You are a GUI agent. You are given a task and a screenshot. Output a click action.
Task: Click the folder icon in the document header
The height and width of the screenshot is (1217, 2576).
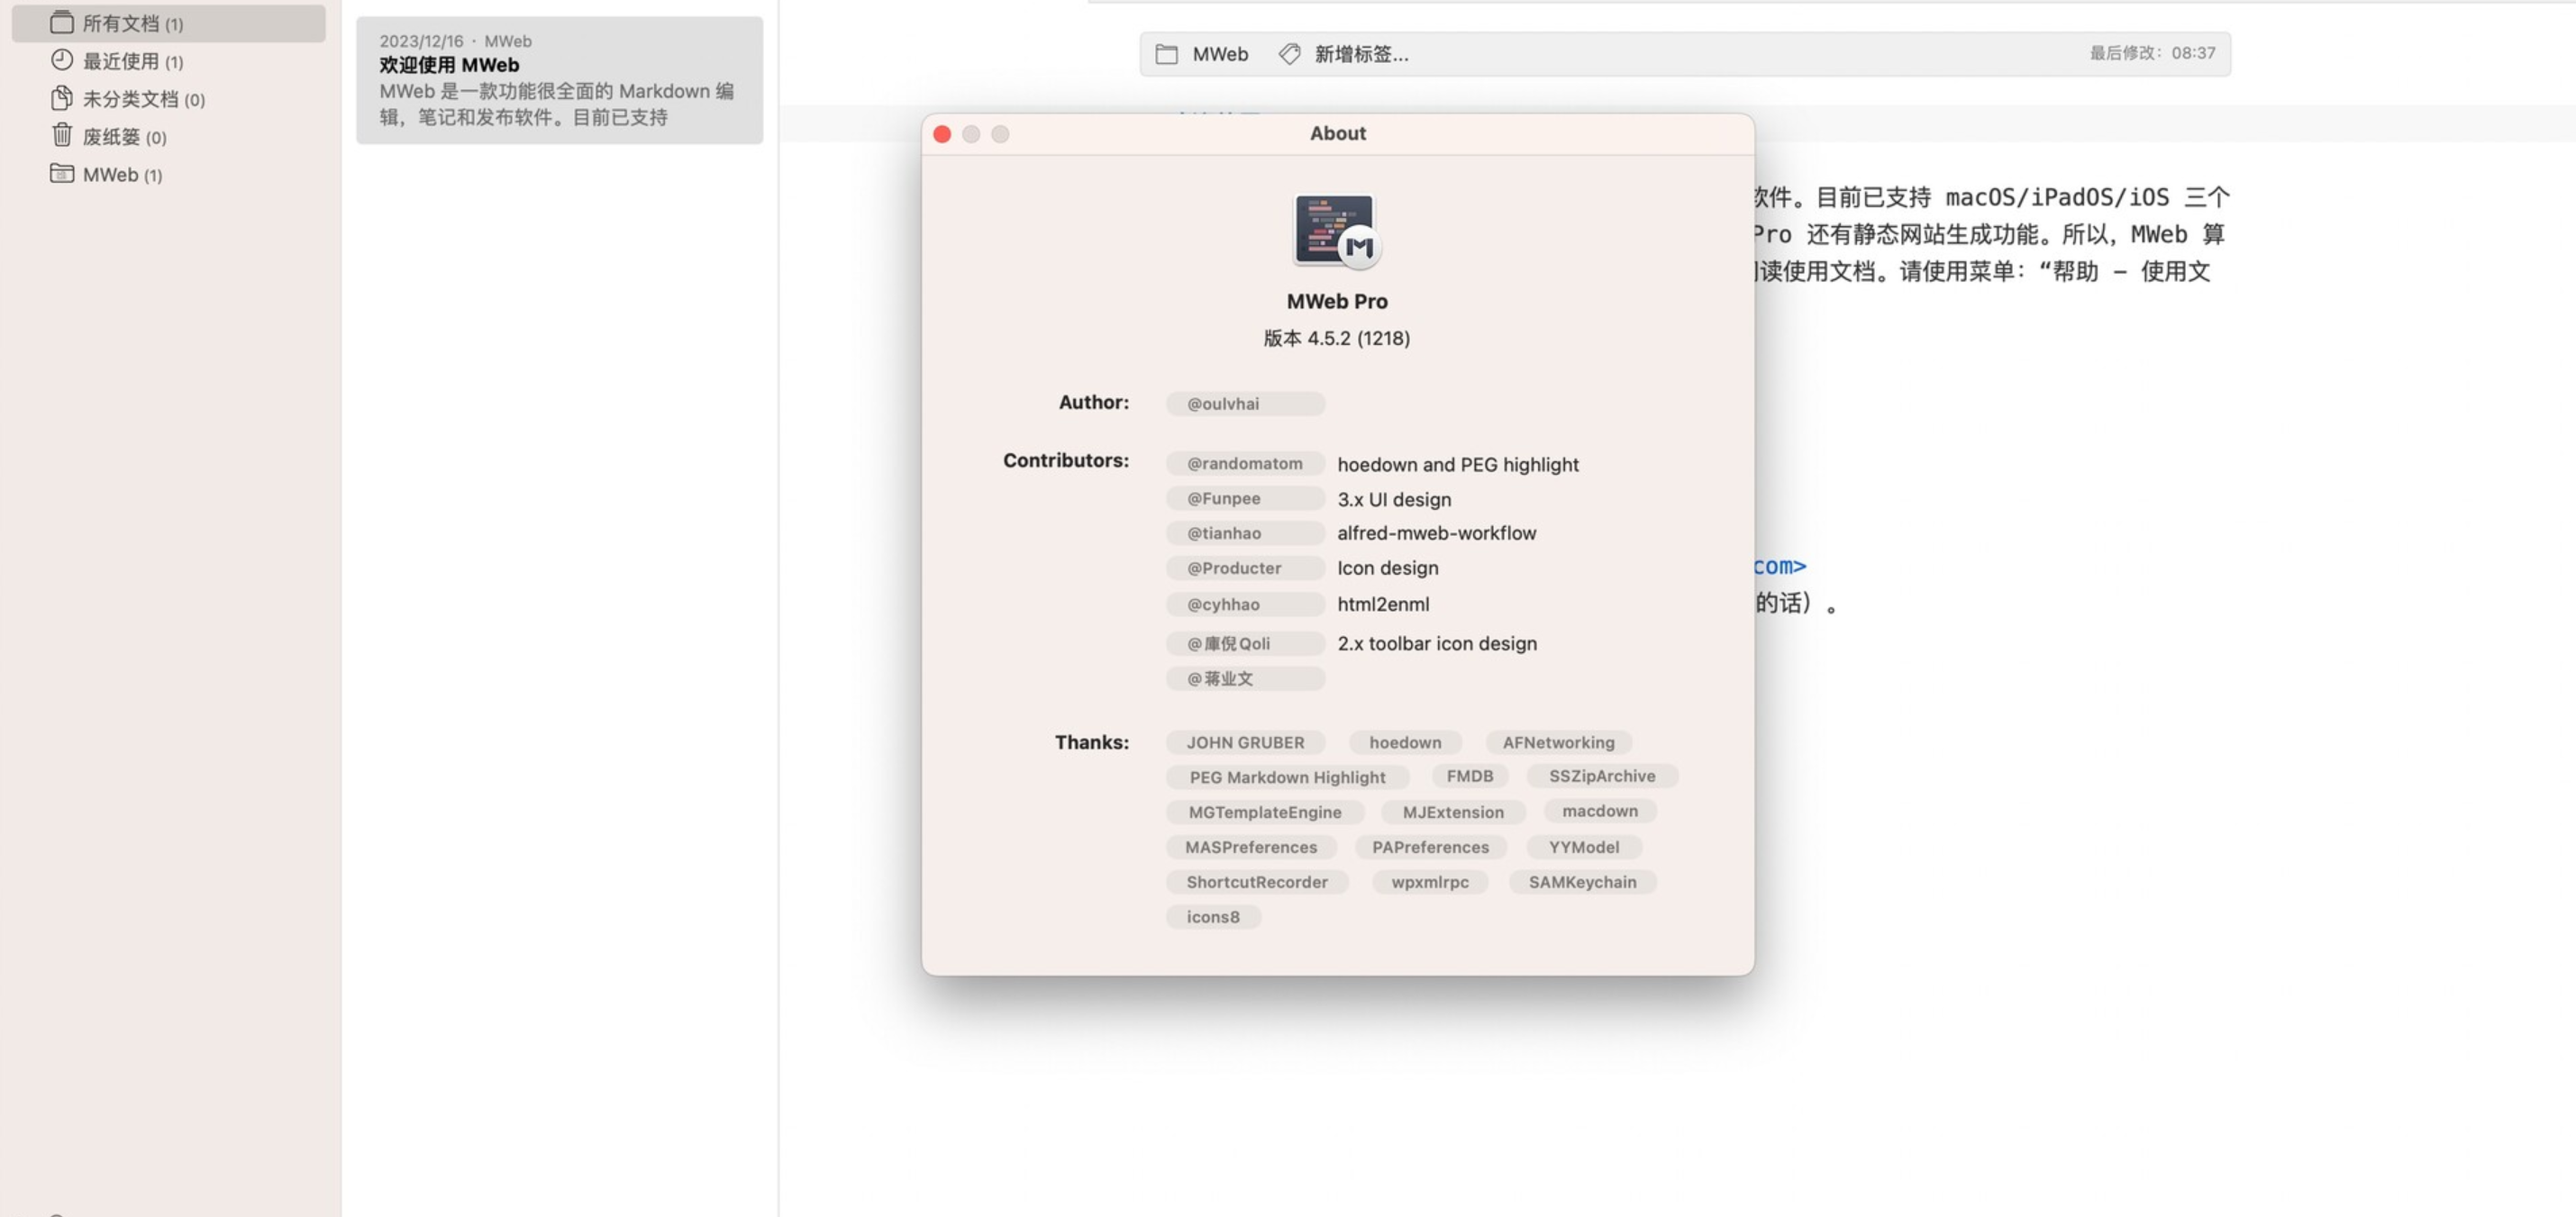[1166, 54]
